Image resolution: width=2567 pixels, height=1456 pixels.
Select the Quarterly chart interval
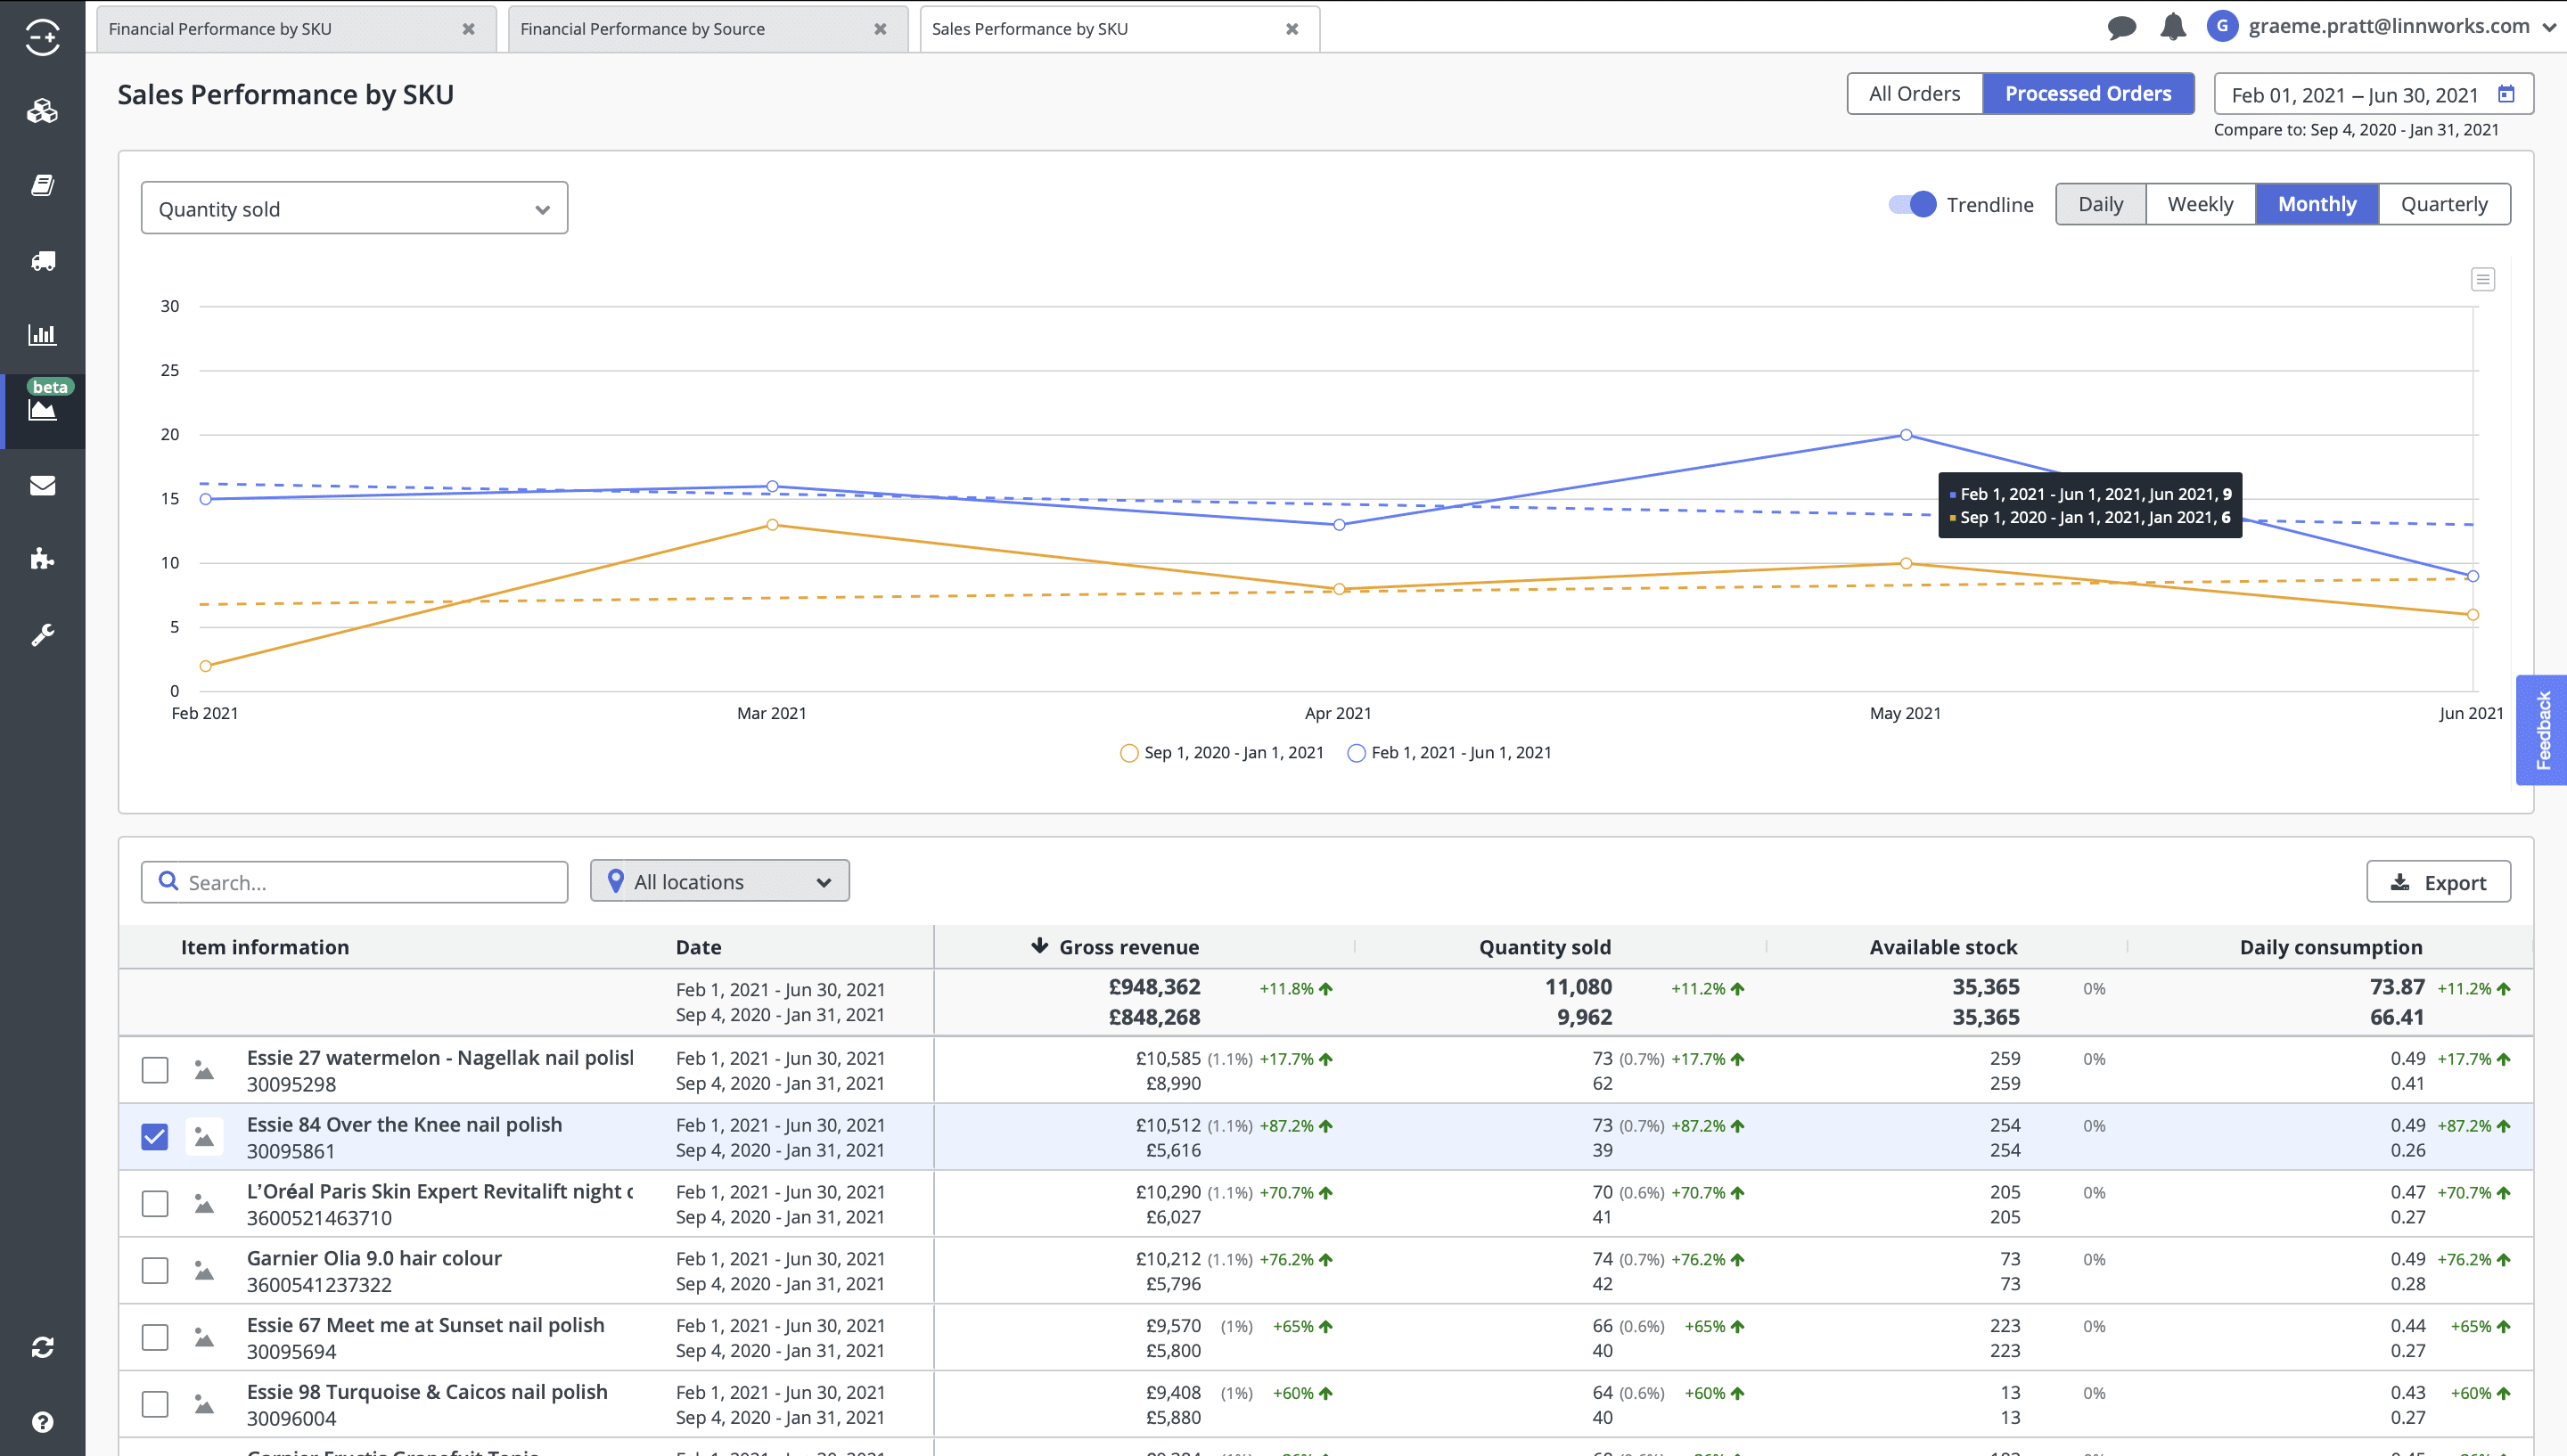pos(2444,204)
